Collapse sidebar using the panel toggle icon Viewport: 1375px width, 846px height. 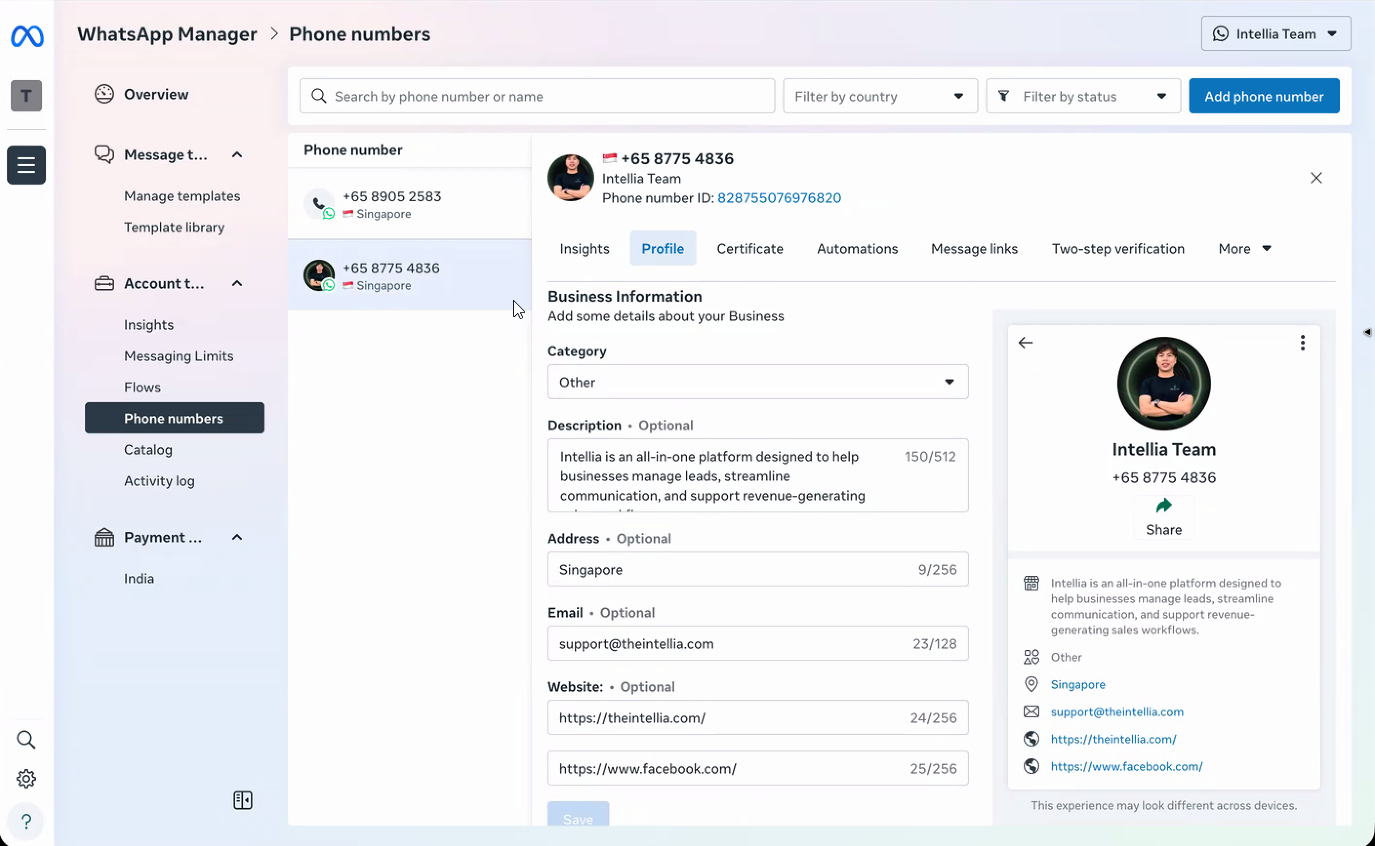pyautogui.click(x=243, y=800)
